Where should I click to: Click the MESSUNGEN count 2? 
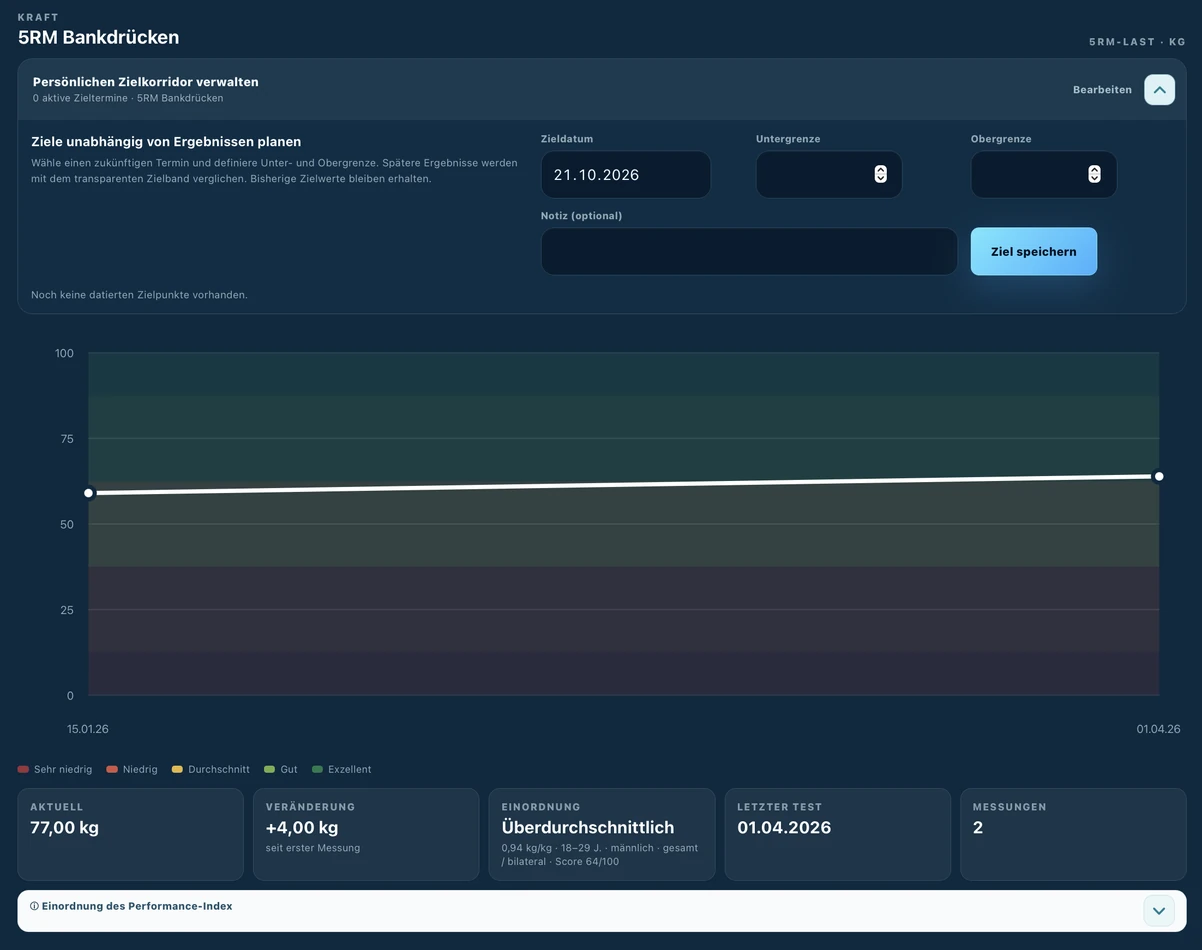(978, 828)
